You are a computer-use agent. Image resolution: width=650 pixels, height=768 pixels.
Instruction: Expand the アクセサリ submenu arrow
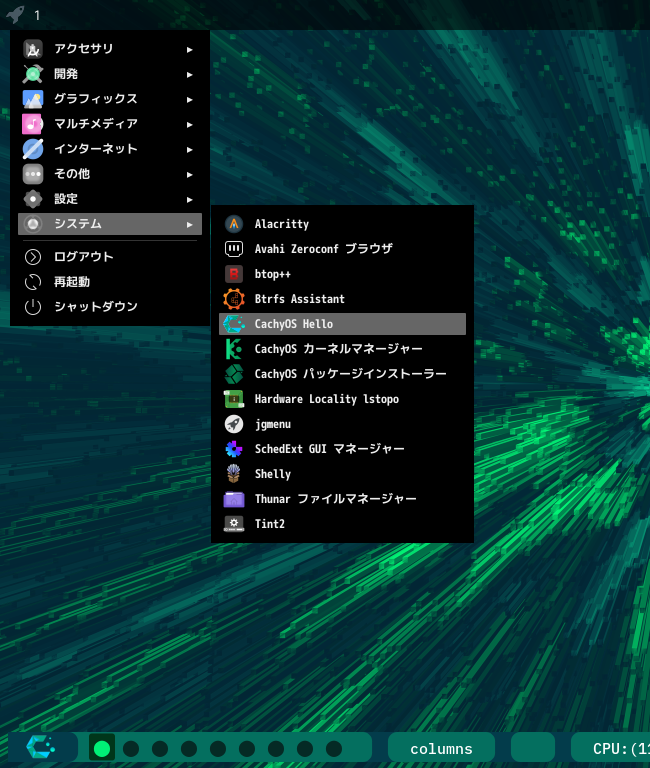[x=190, y=49]
